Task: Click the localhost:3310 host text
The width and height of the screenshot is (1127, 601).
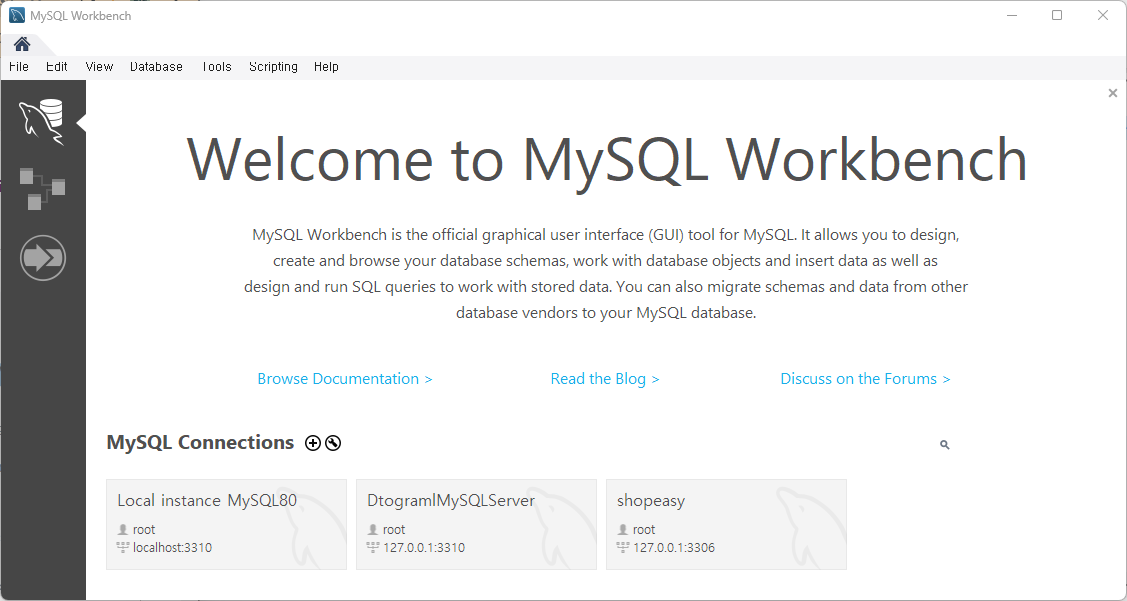Action: click(x=172, y=548)
